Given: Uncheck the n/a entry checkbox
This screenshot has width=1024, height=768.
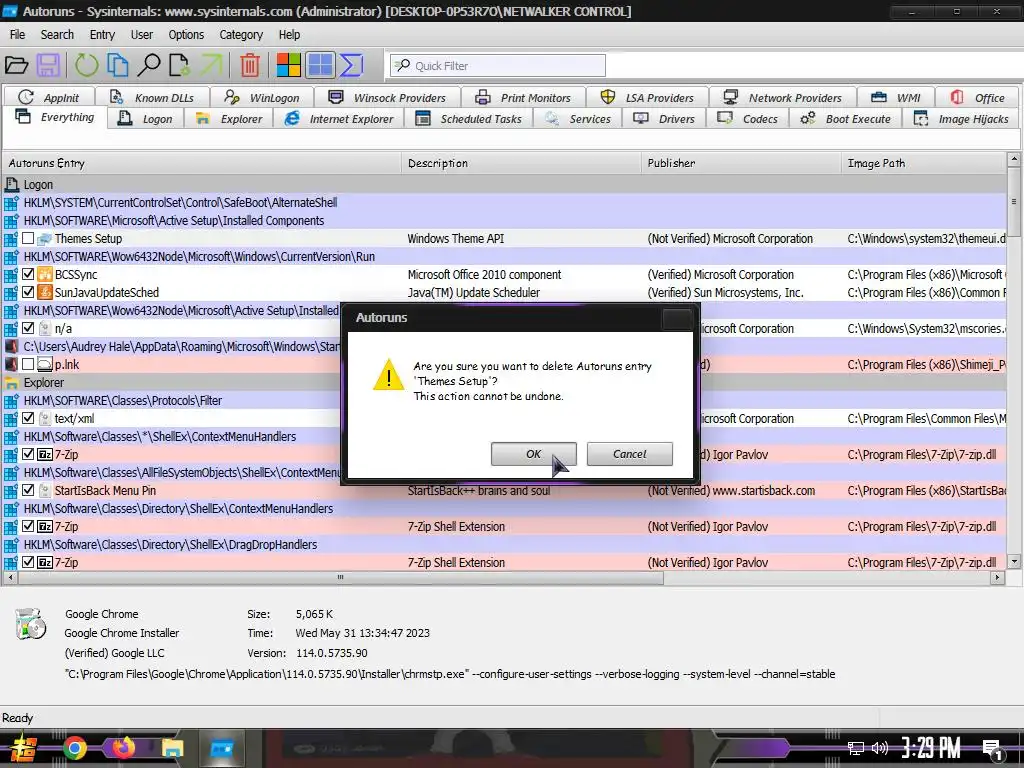Looking at the screenshot, I should (28, 328).
